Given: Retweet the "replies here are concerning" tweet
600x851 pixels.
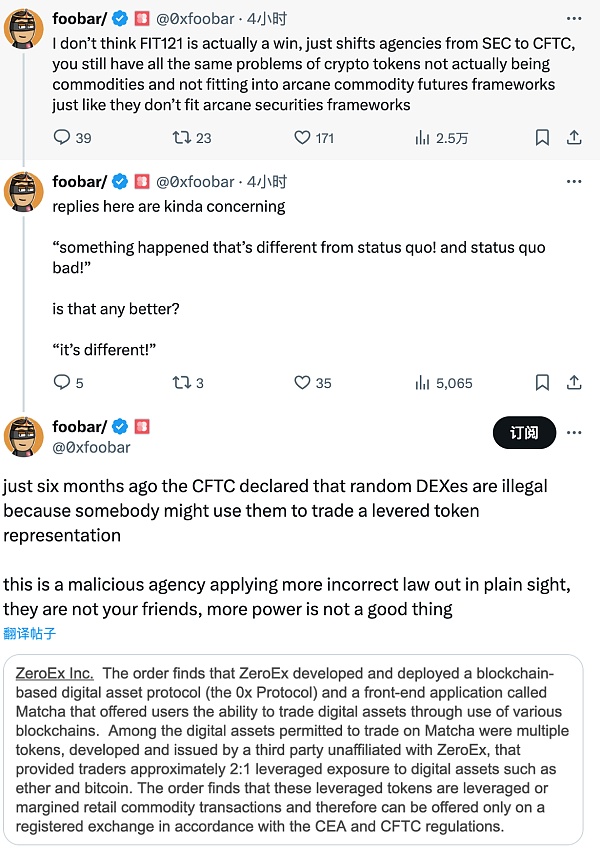Looking at the screenshot, I should pos(182,383).
